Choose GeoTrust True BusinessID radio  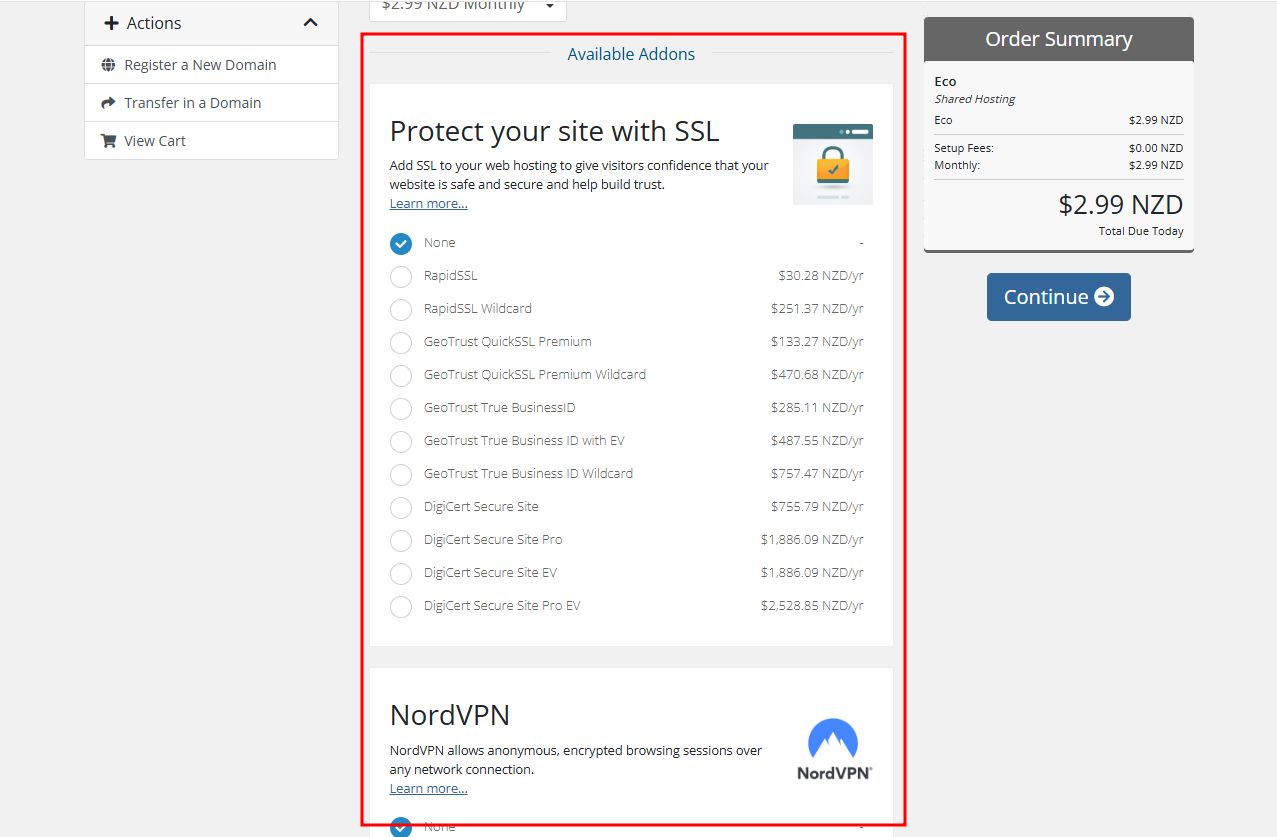point(401,408)
